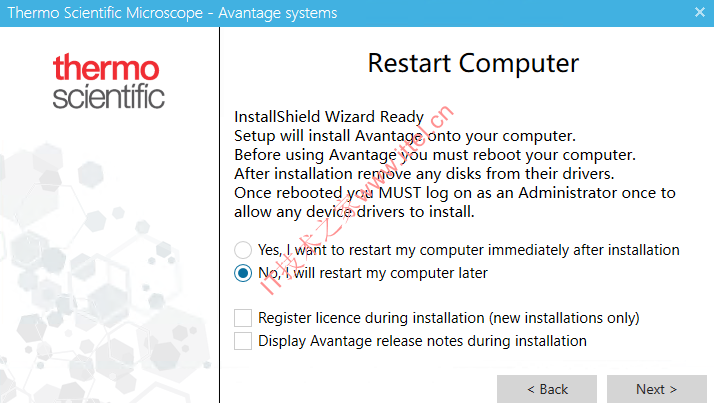This screenshot has width=714, height=403.
Task: Click the window title 'Thermo Scientific Microscope - Avantage systems'
Action: click(172, 13)
